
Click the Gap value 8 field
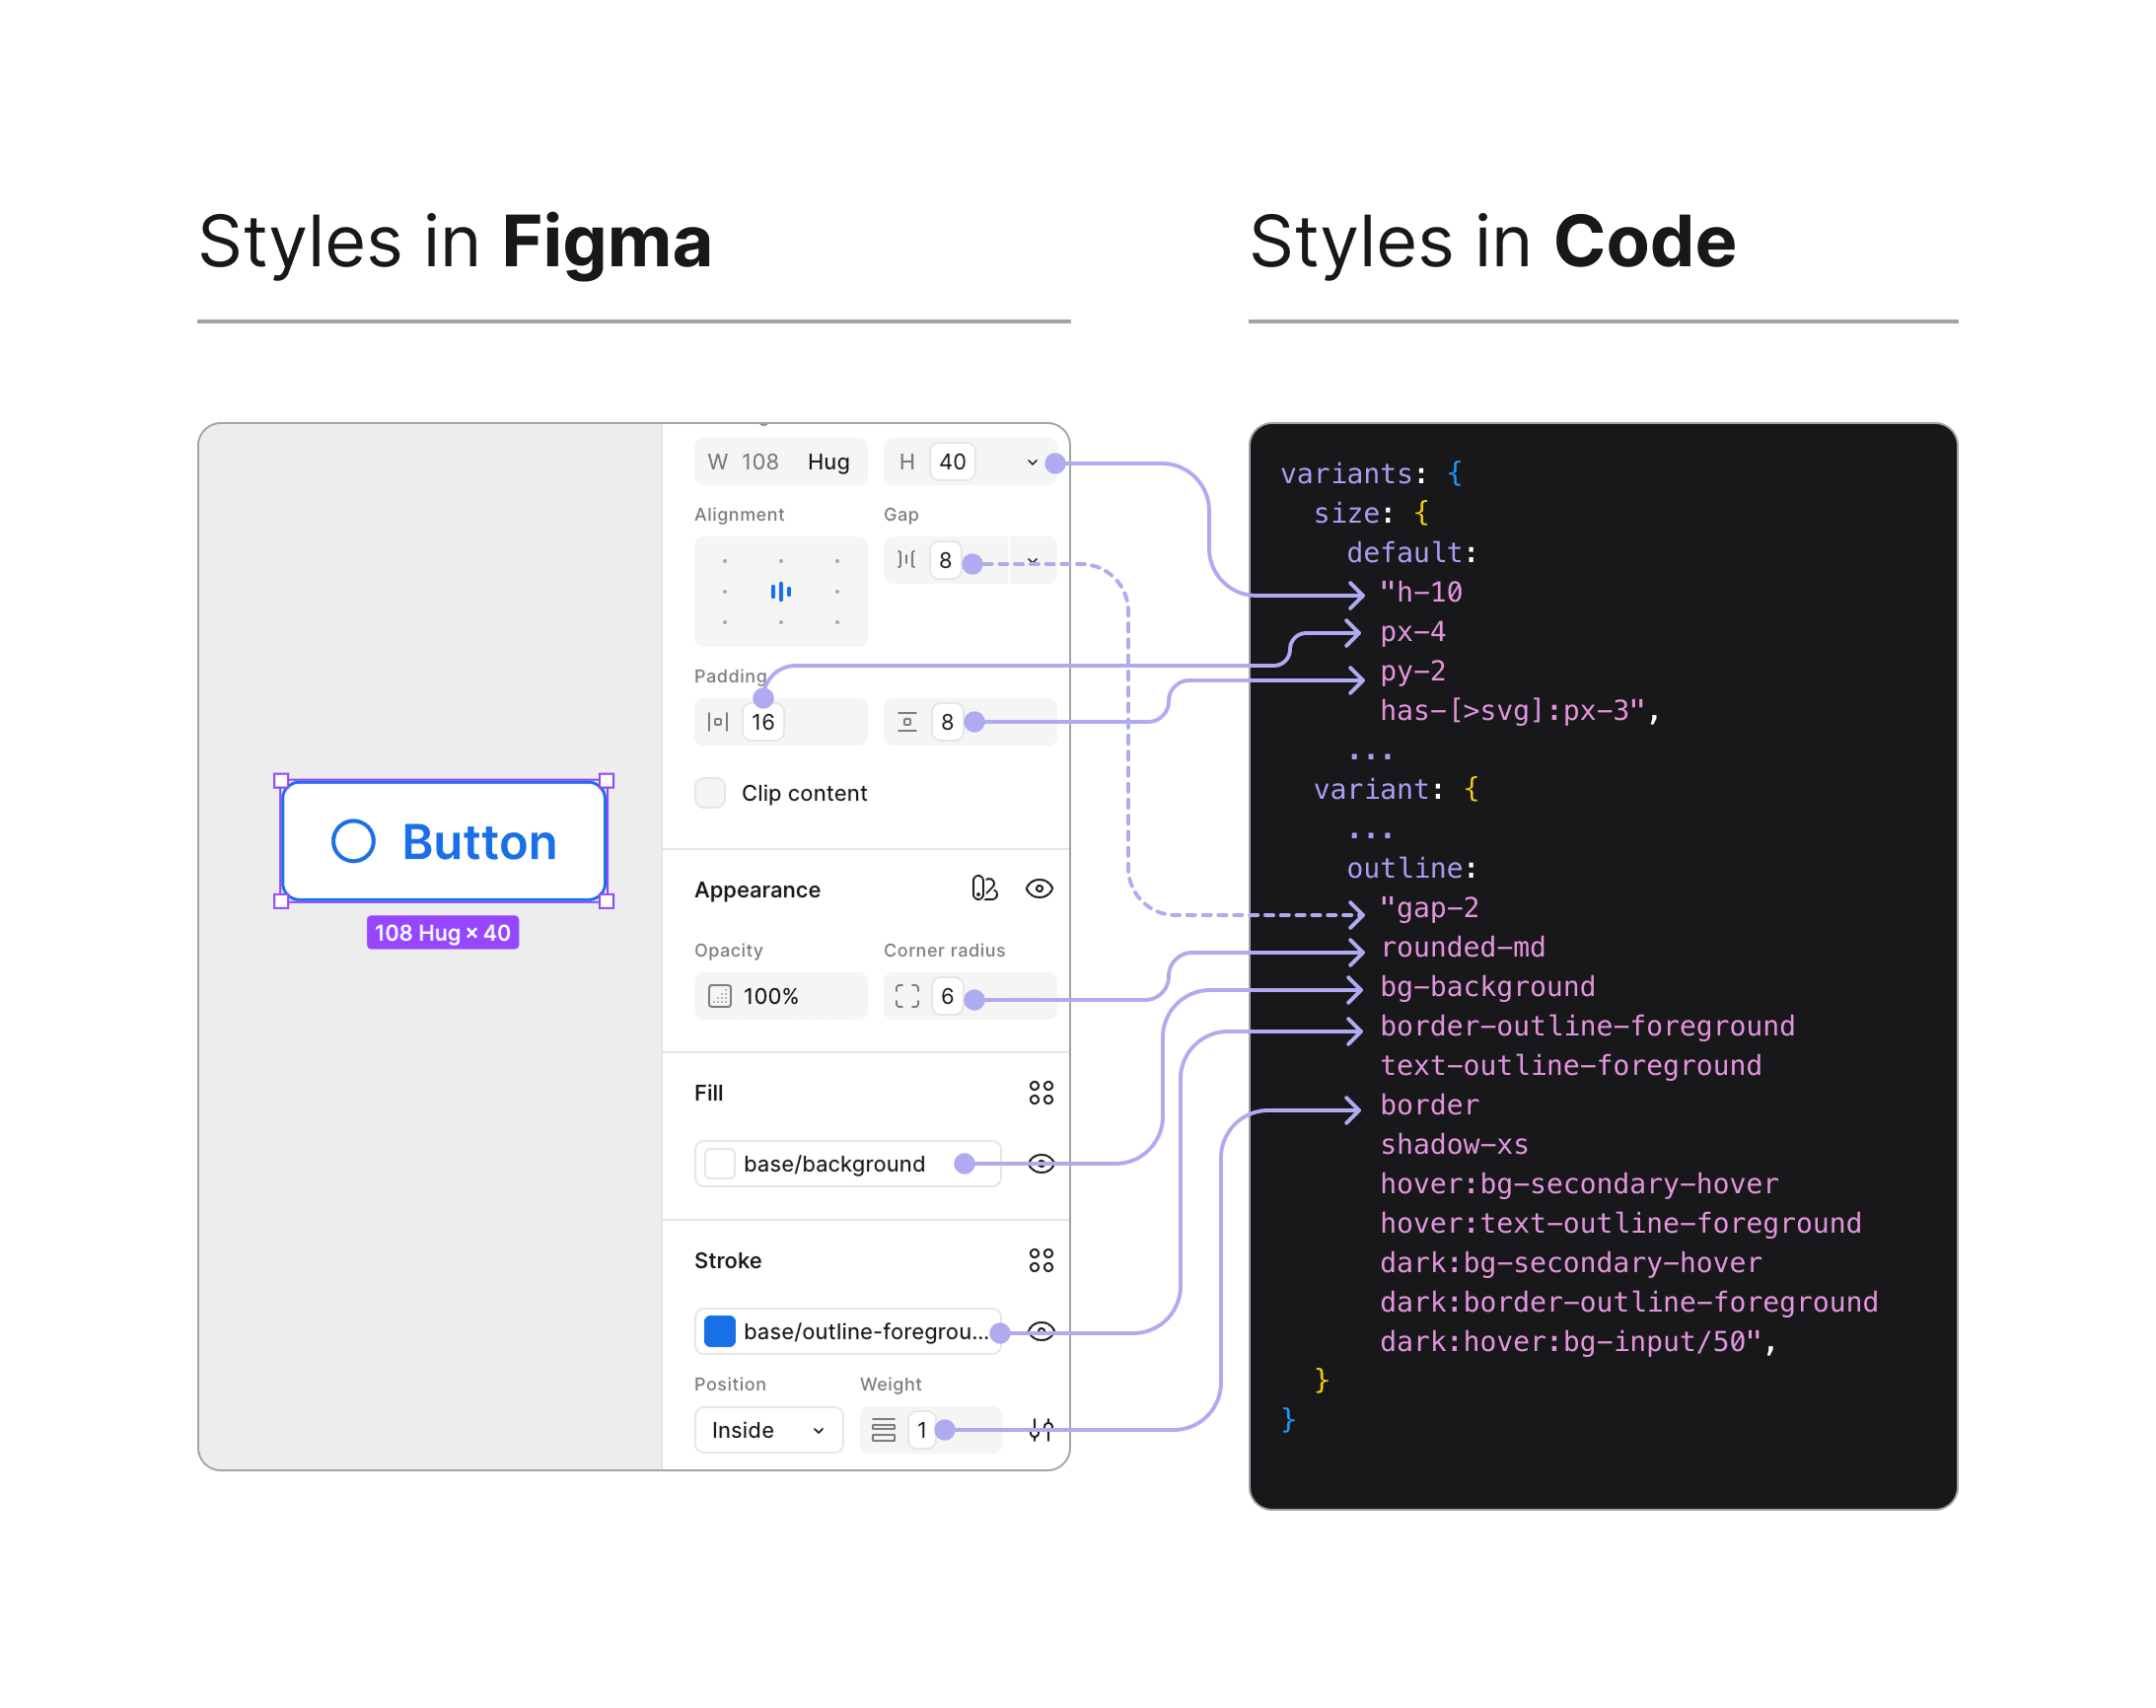click(945, 560)
